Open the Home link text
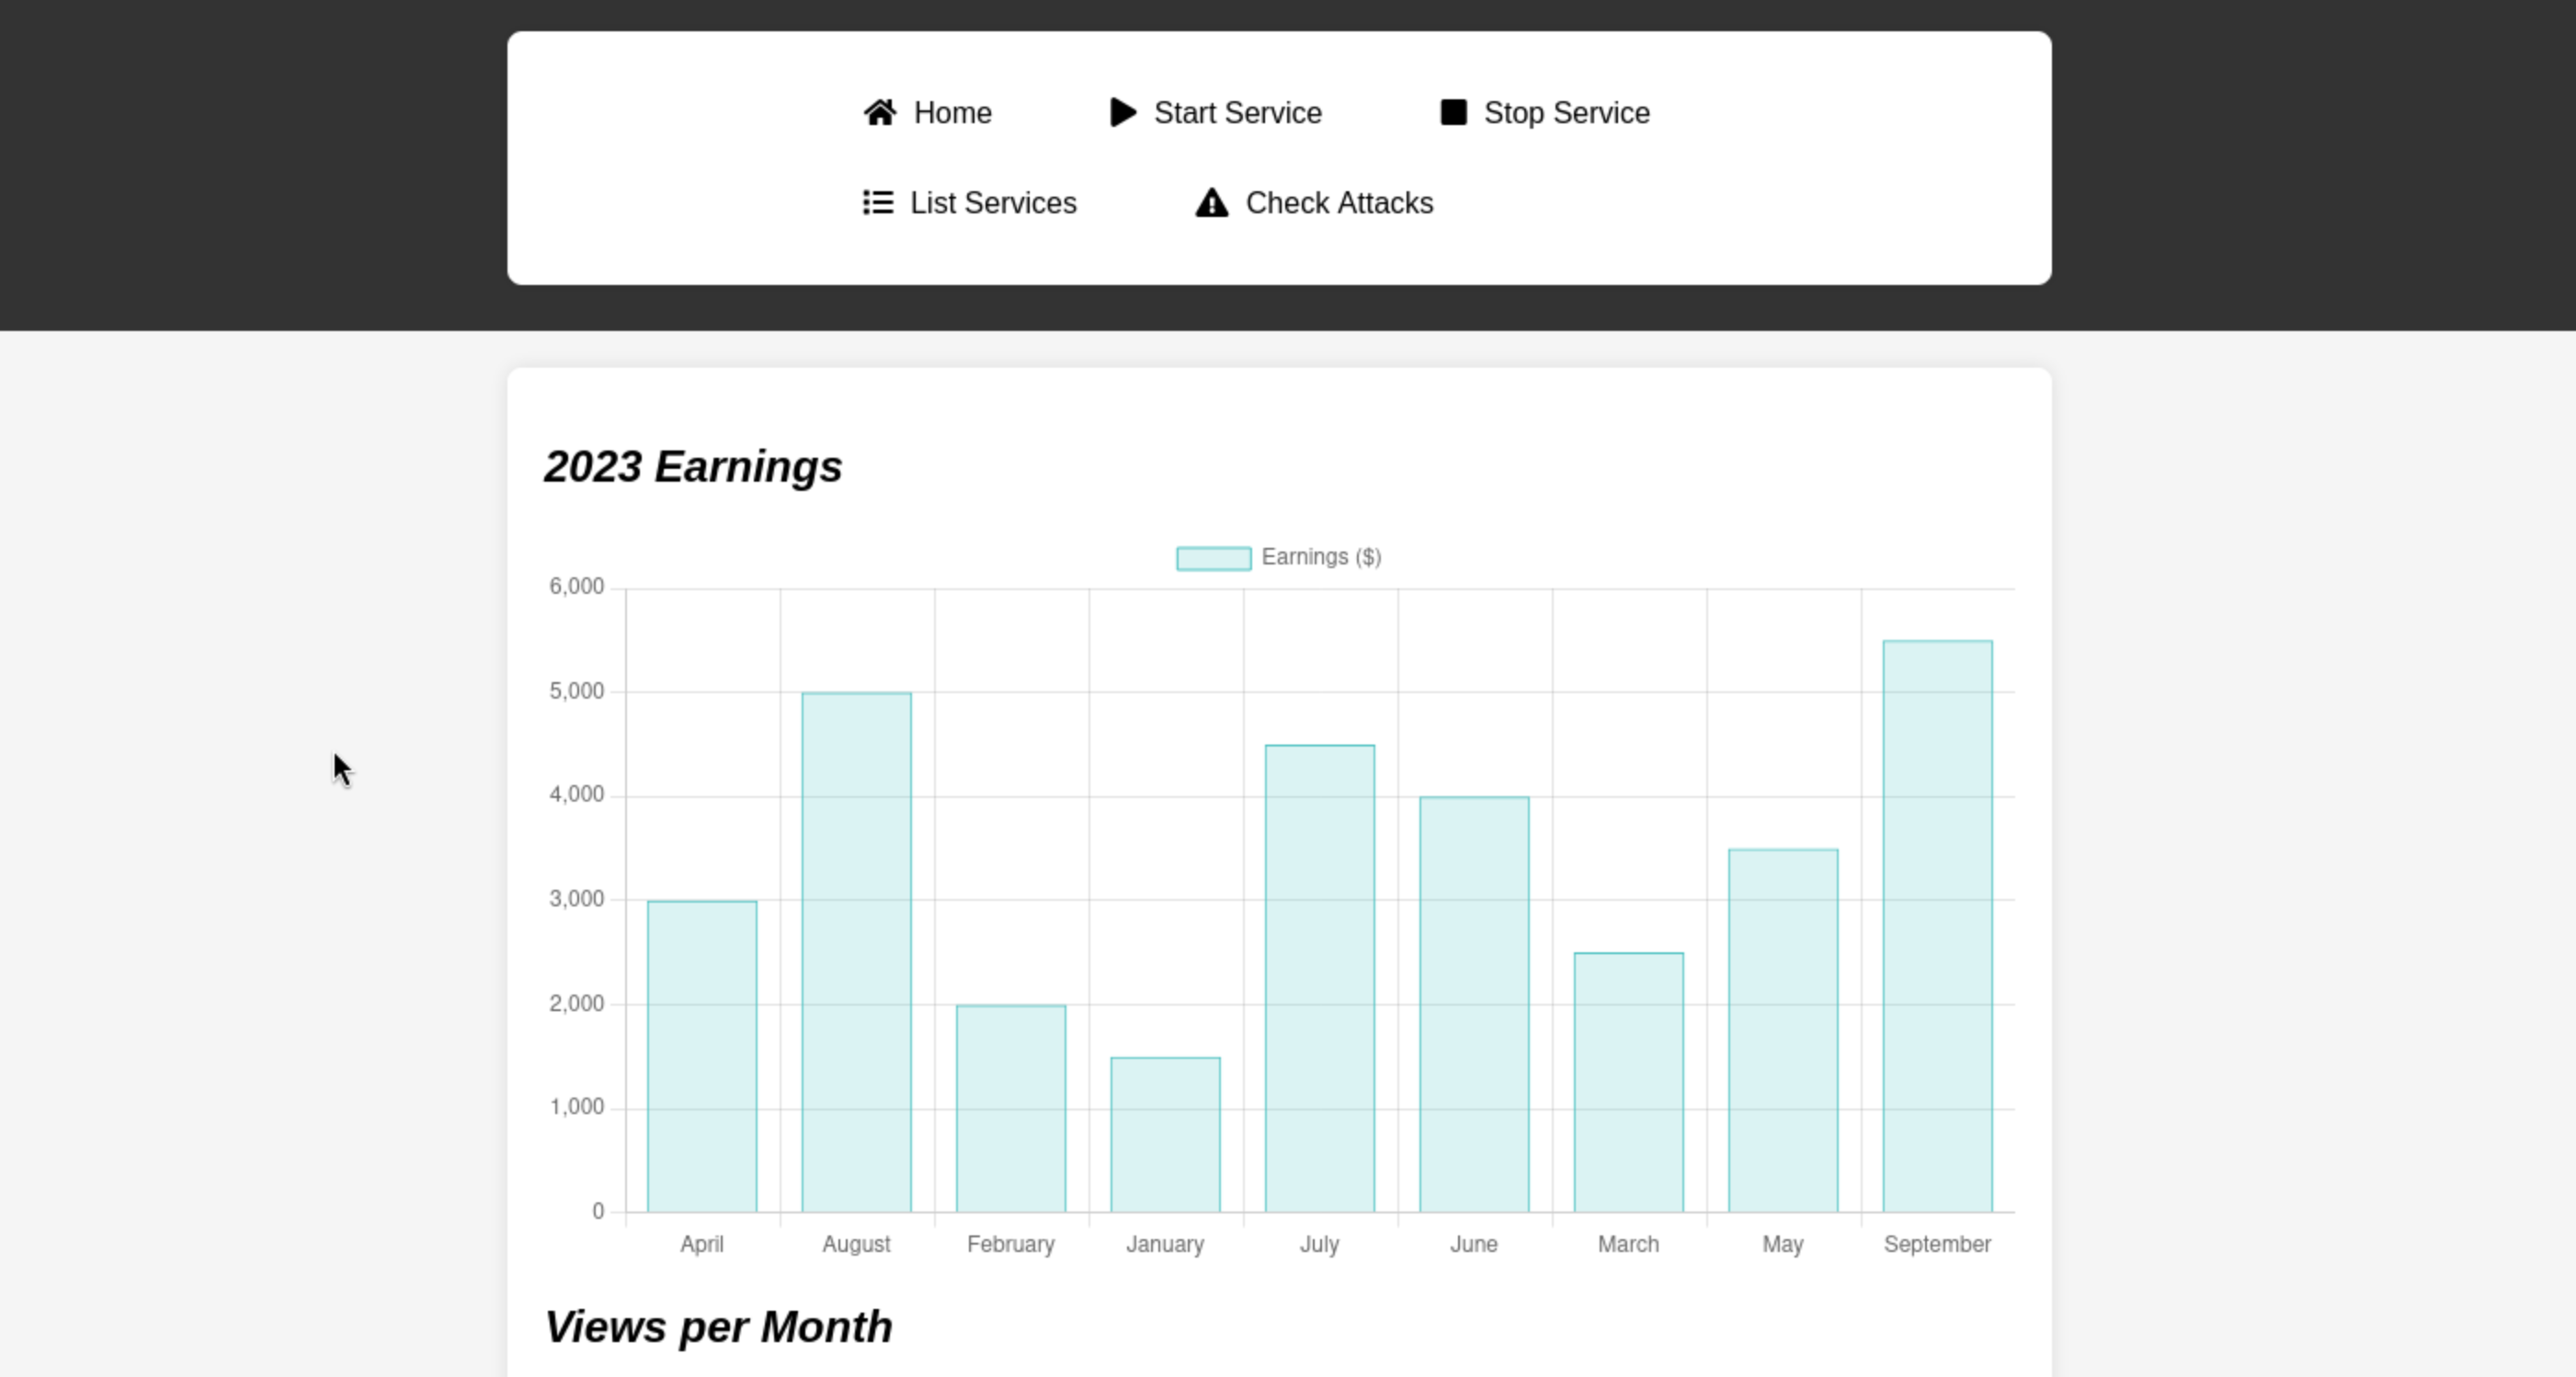 pyautogui.click(x=952, y=113)
